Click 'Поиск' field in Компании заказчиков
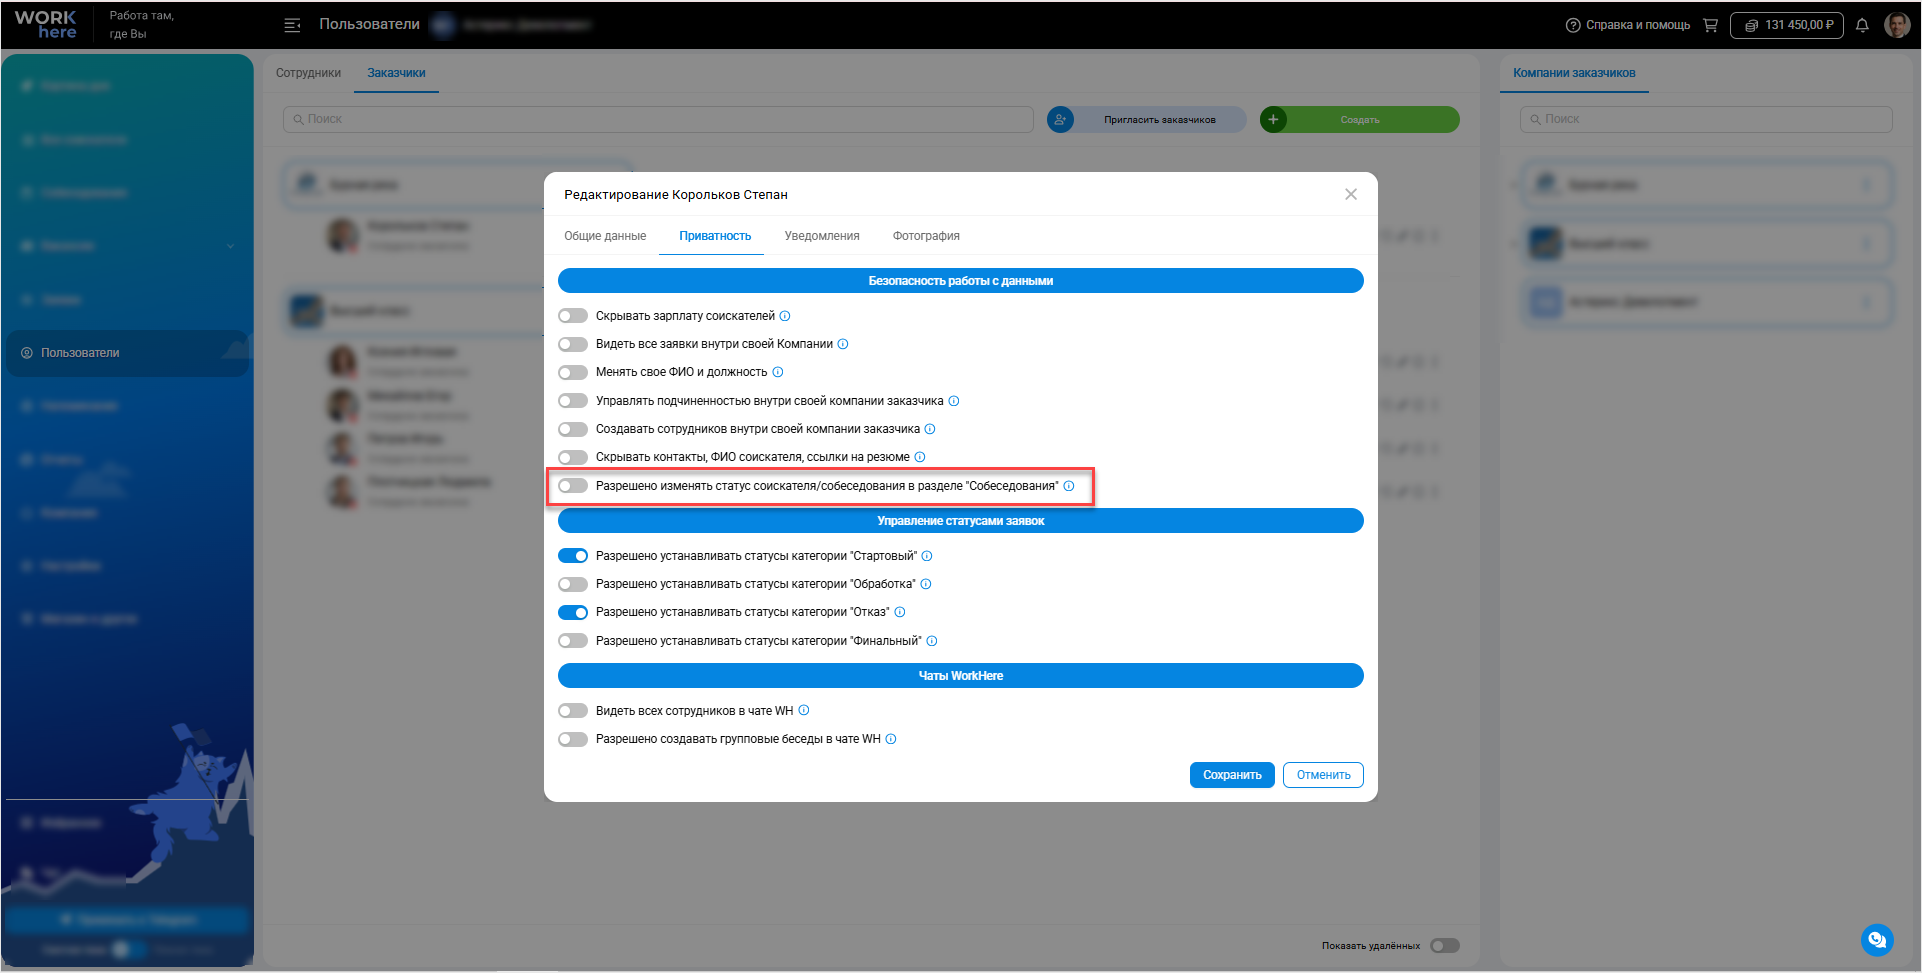 click(x=1706, y=119)
